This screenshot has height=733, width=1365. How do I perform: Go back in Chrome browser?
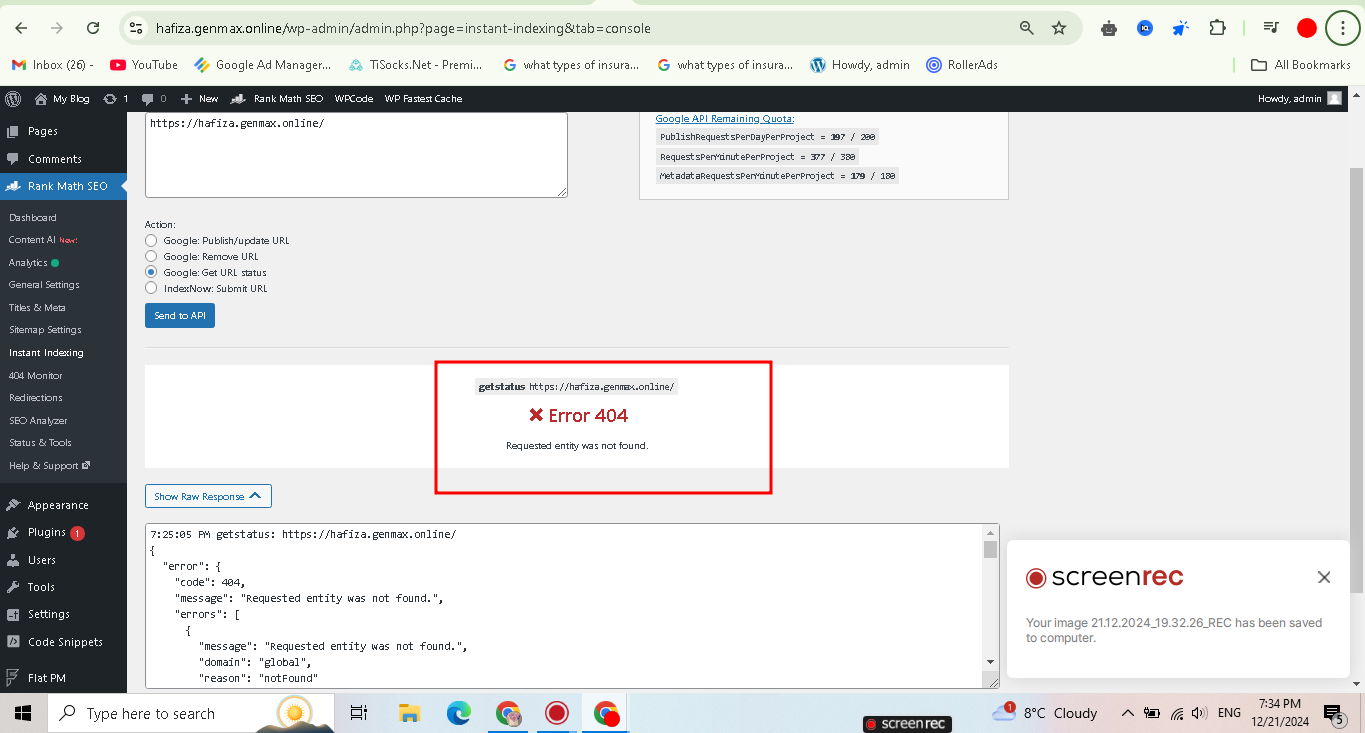[x=21, y=28]
